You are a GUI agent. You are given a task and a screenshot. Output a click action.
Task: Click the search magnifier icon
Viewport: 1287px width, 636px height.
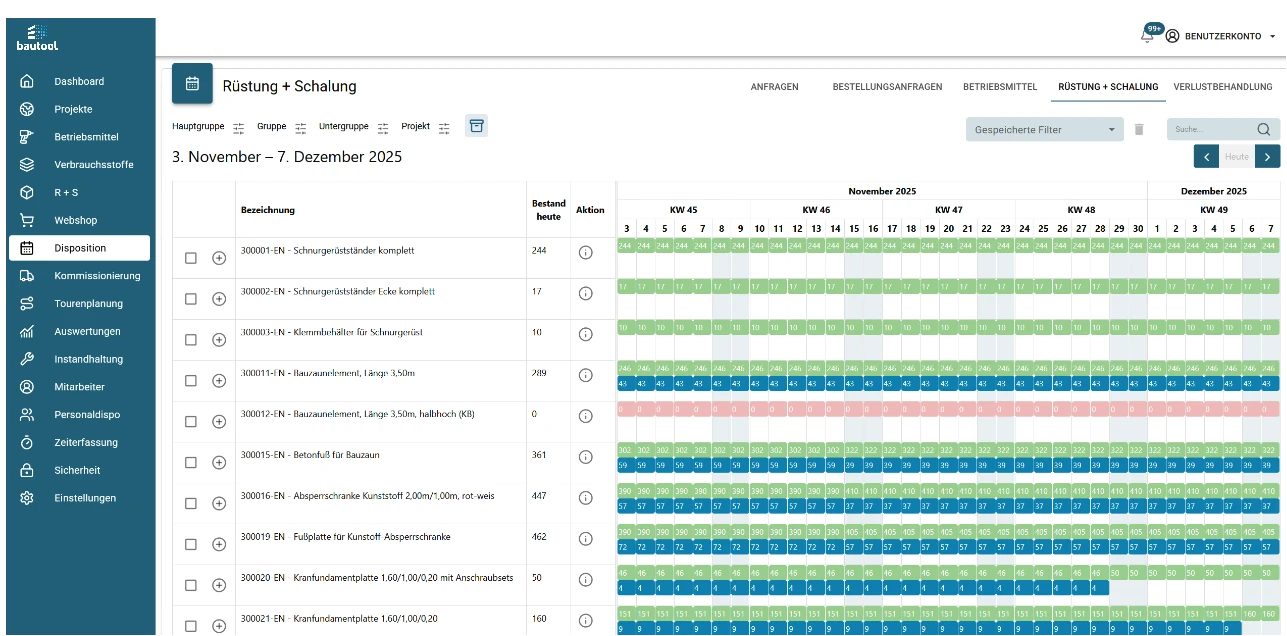tap(1264, 129)
